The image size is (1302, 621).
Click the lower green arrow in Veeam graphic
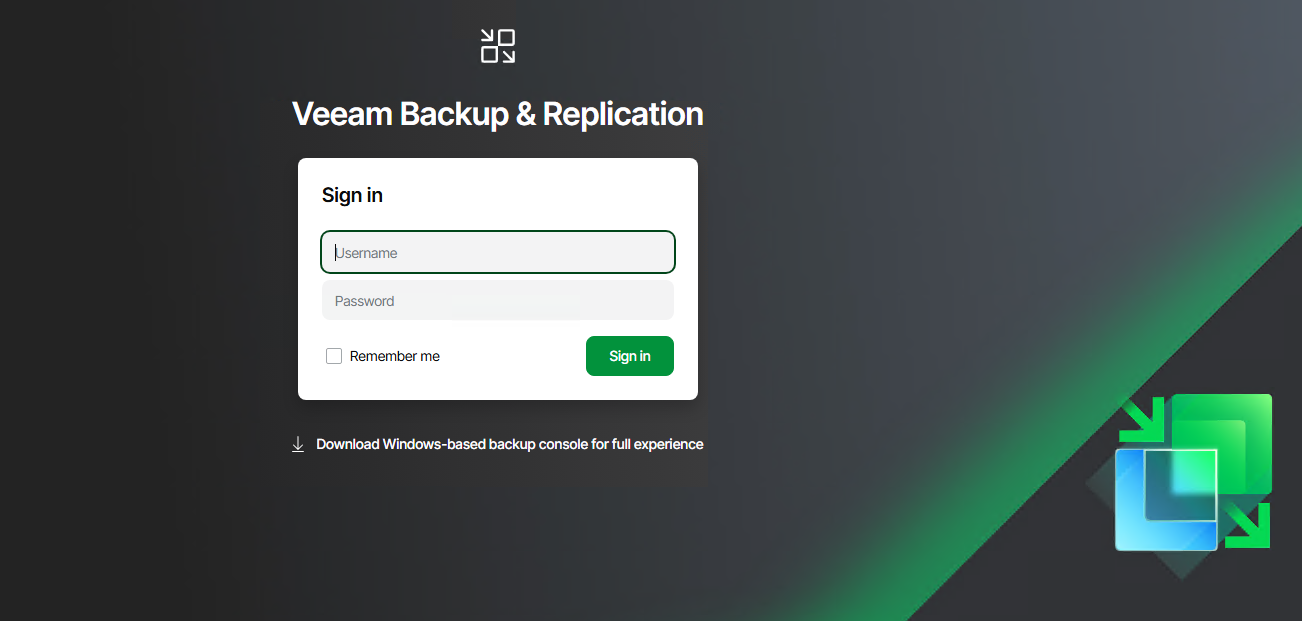click(1251, 526)
